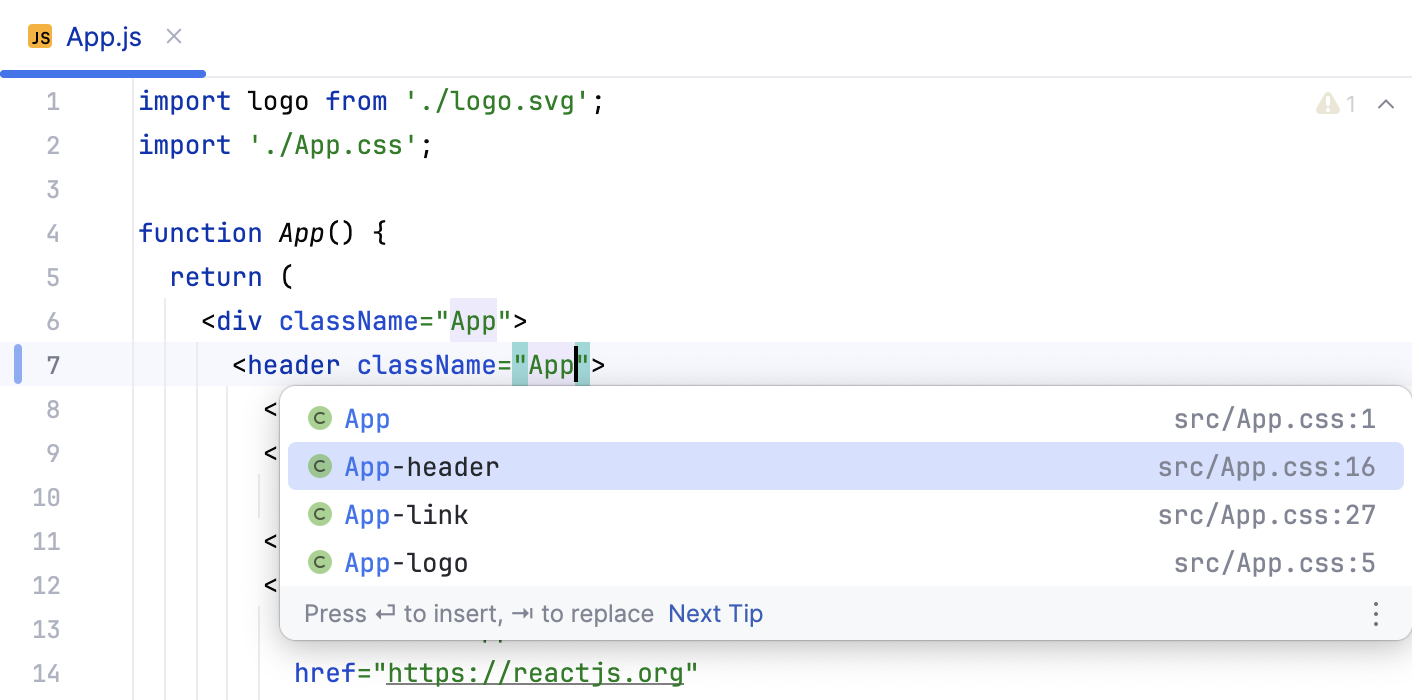Click the CSS class icon beside "App-link"

[x=320, y=514]
